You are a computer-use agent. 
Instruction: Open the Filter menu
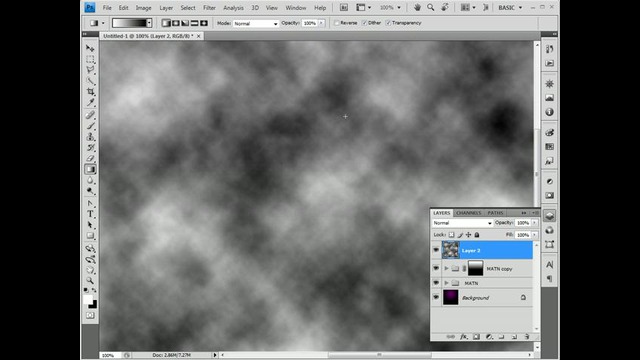209,8
